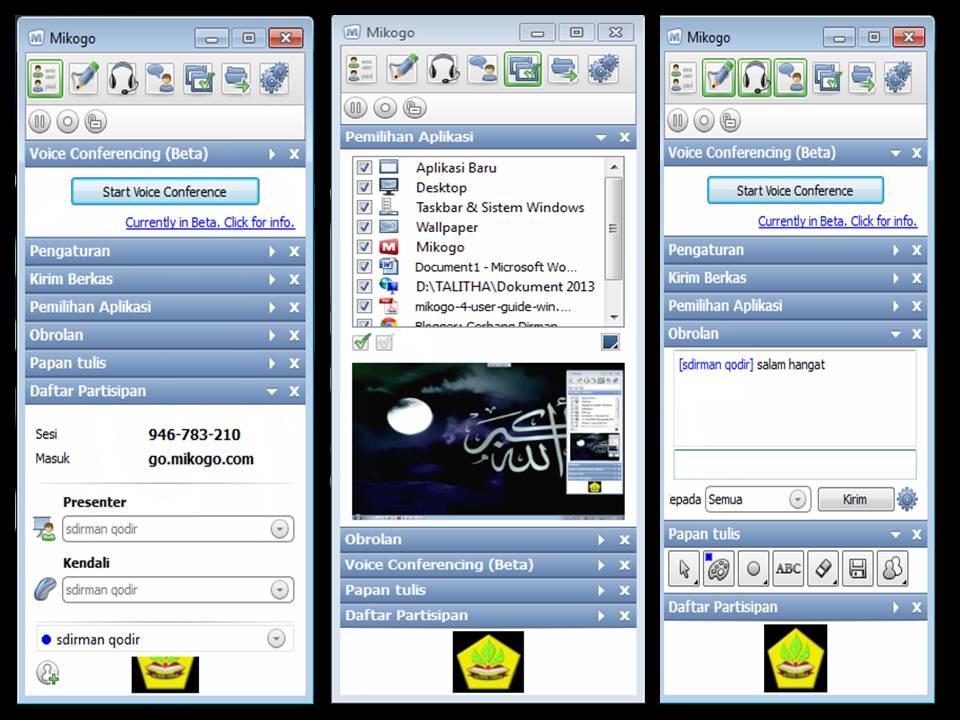Click green check-all icon below application list
This screenshot has height=720, width=960.
tap(362, 342)
